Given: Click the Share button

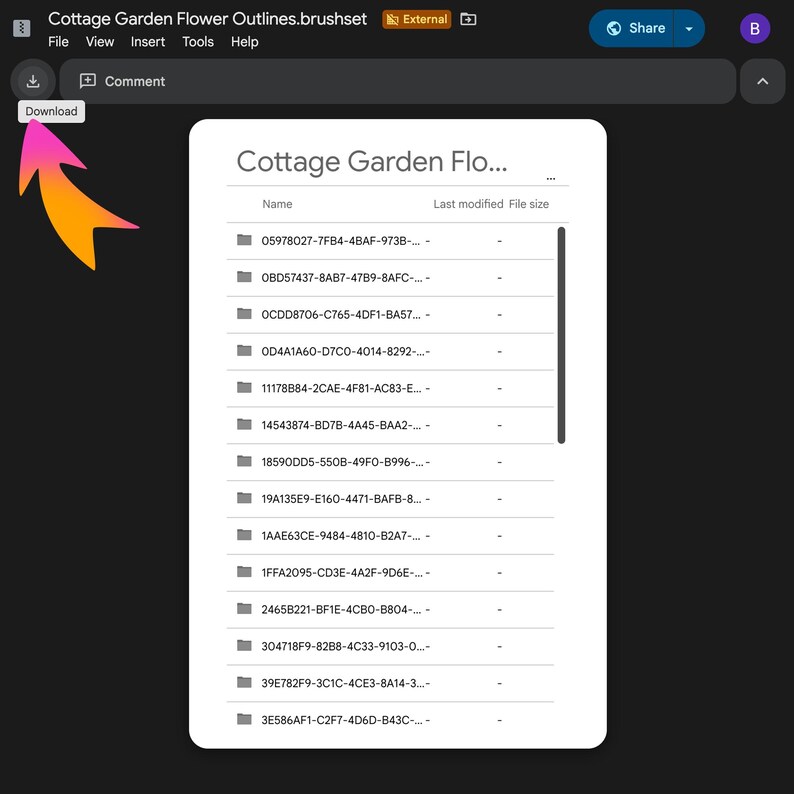Looking at the screenshot, I should pyautogui.click(x=631, y=28).
